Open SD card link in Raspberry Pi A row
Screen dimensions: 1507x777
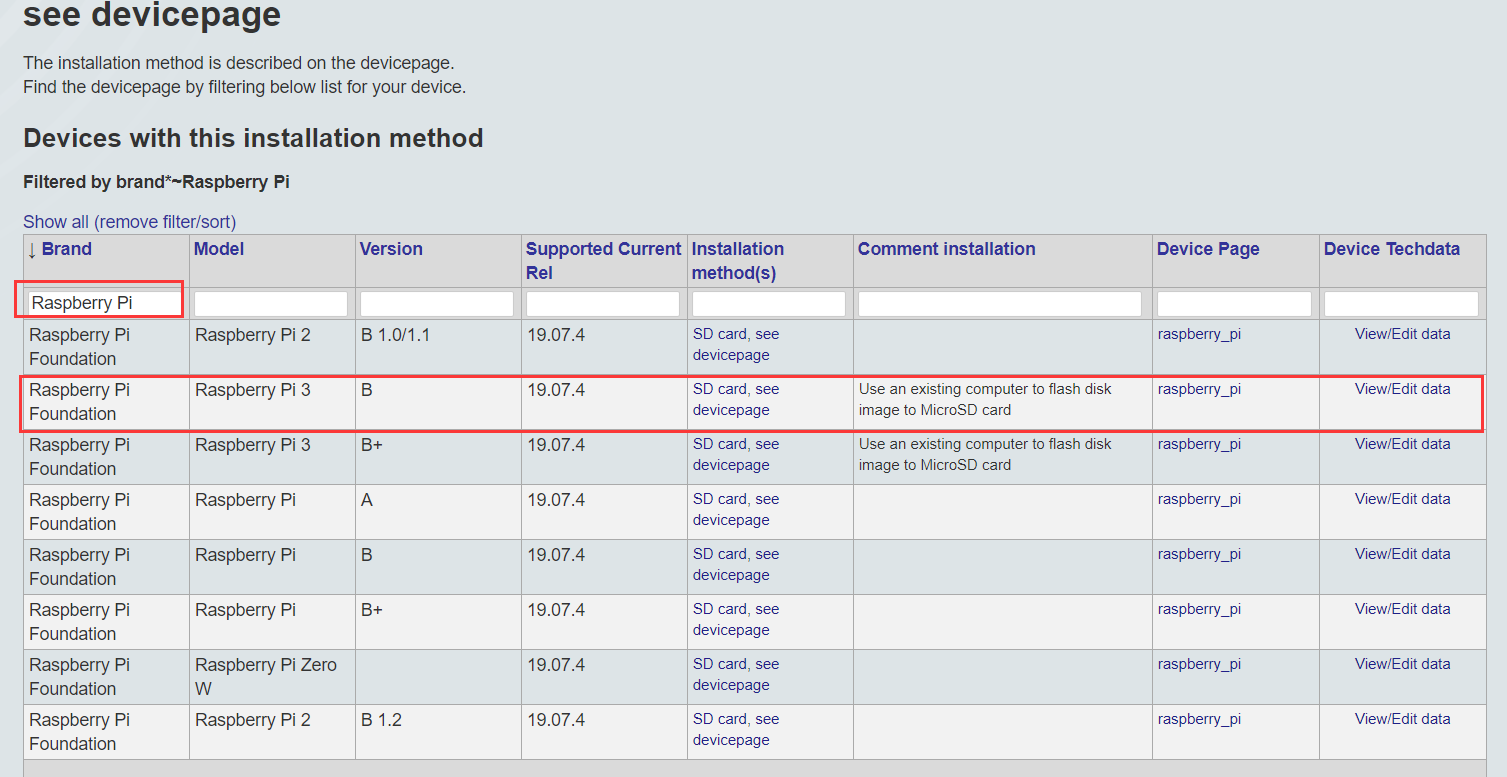719,499
